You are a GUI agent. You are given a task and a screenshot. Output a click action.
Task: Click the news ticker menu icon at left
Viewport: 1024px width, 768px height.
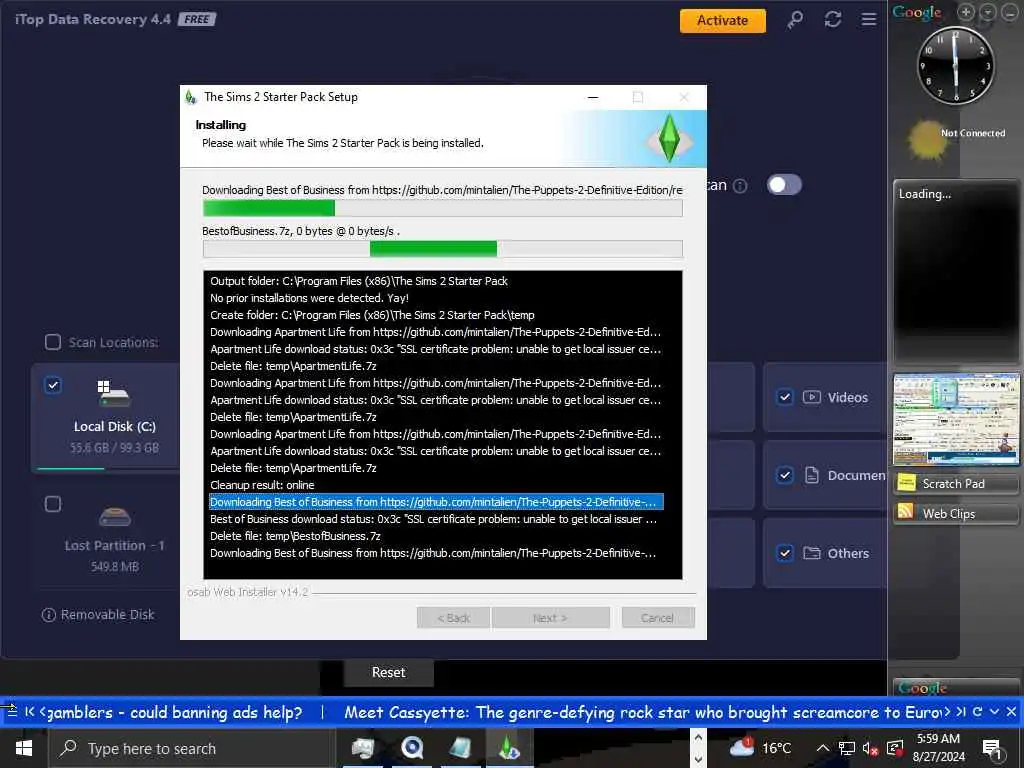(x=10, y=711)
